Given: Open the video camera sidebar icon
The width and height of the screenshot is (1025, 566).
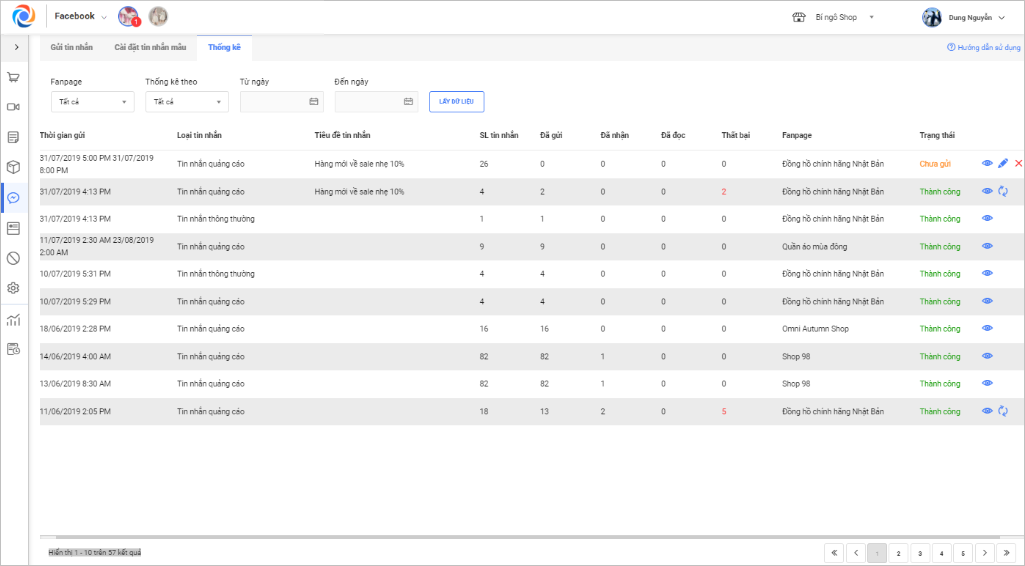Looking at the screenshot, I should click(x=14, y=107).
